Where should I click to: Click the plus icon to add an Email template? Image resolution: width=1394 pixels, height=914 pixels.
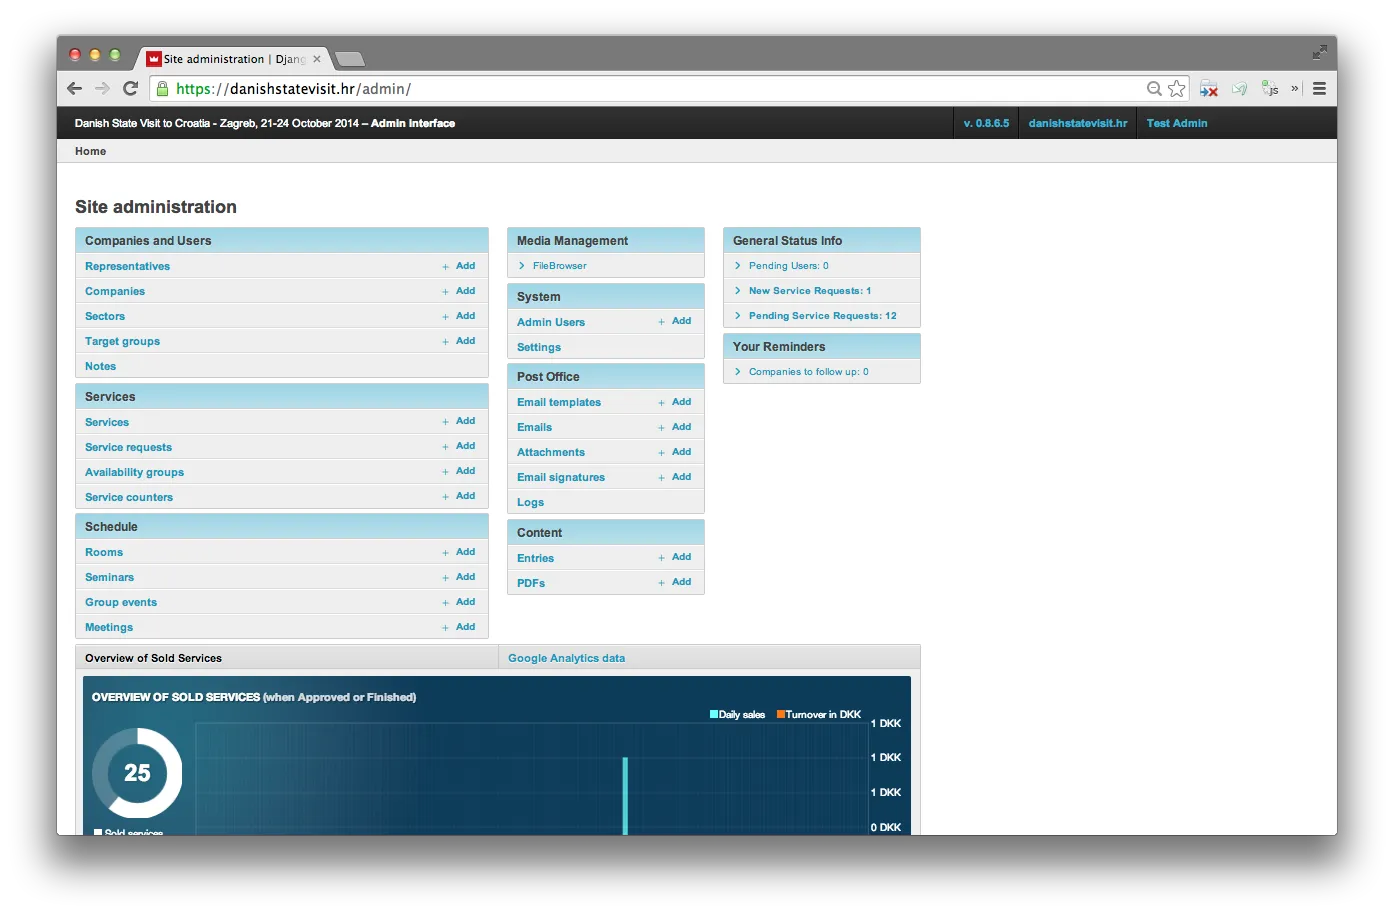tap(661, 401)
